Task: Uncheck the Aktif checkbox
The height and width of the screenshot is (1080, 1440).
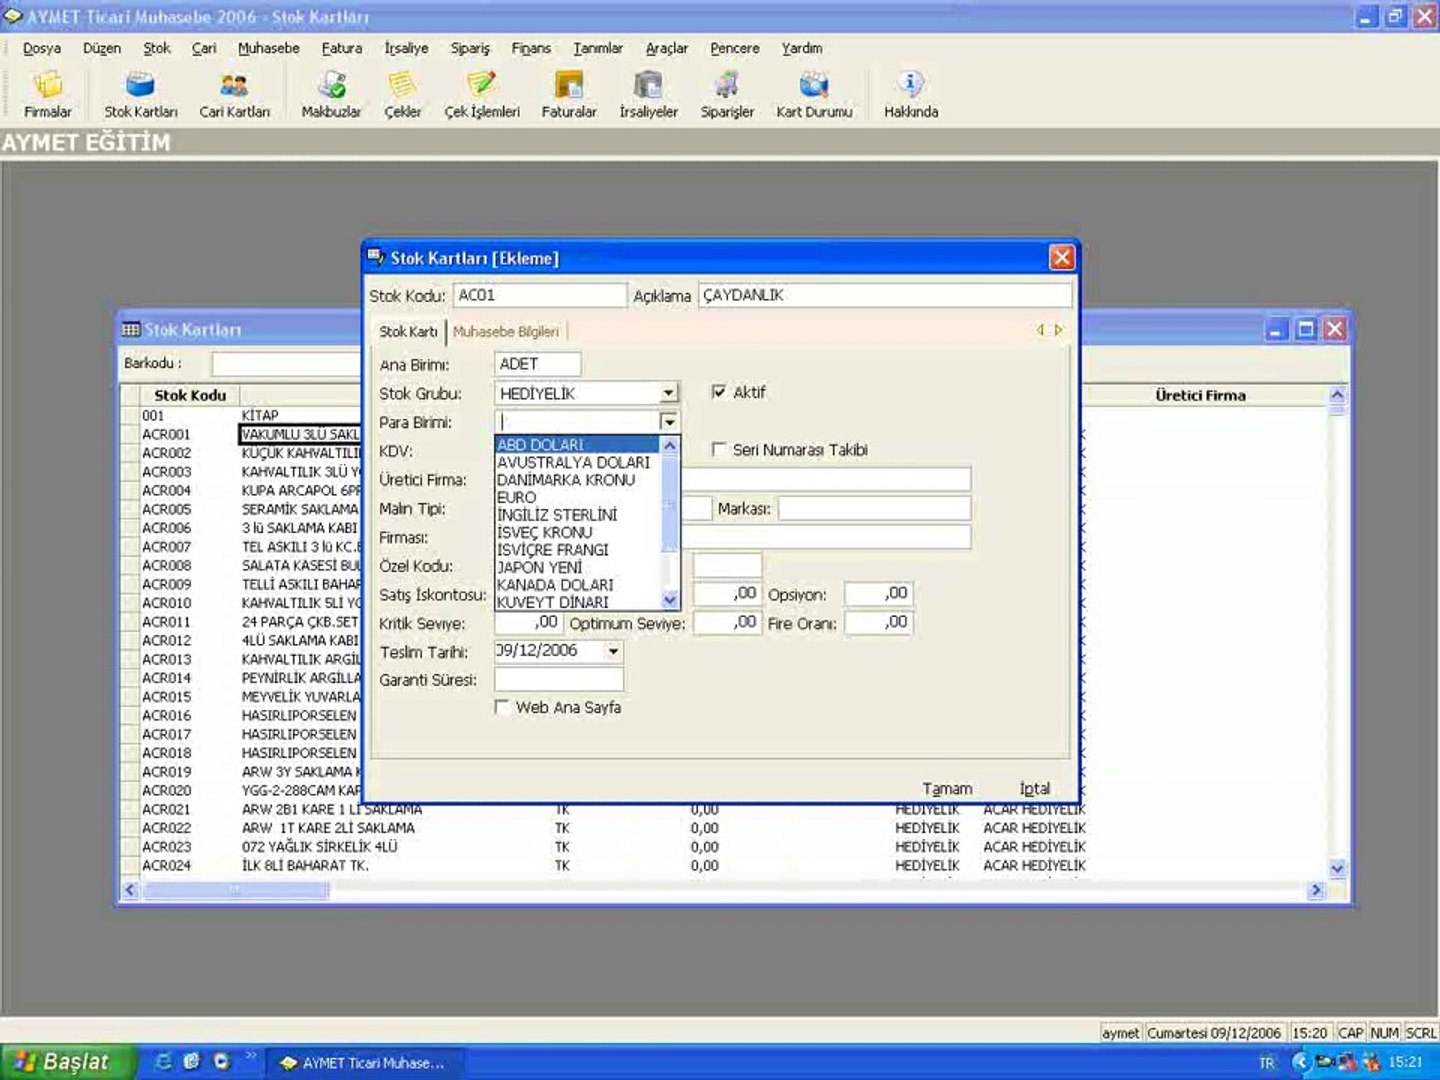Action: pos(719,392)
